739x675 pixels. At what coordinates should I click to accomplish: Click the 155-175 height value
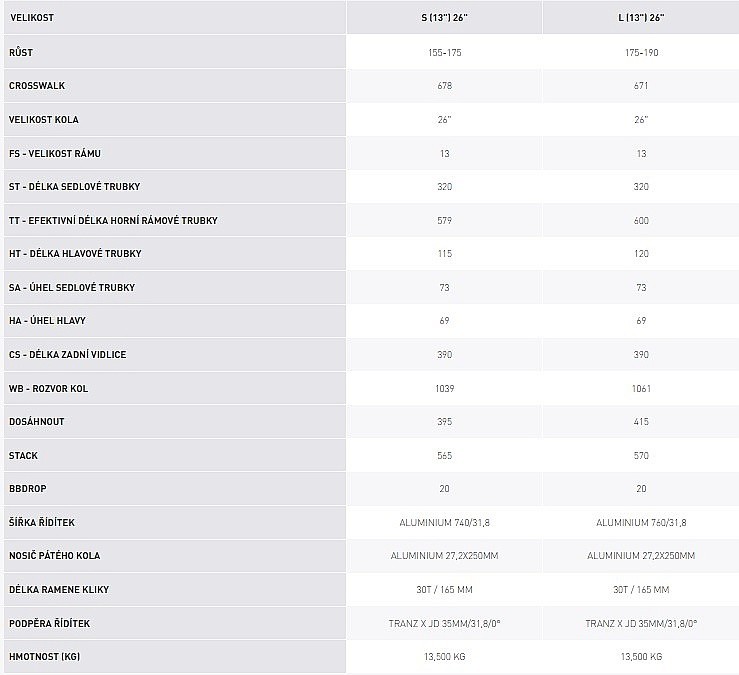(x=444, y=52)
